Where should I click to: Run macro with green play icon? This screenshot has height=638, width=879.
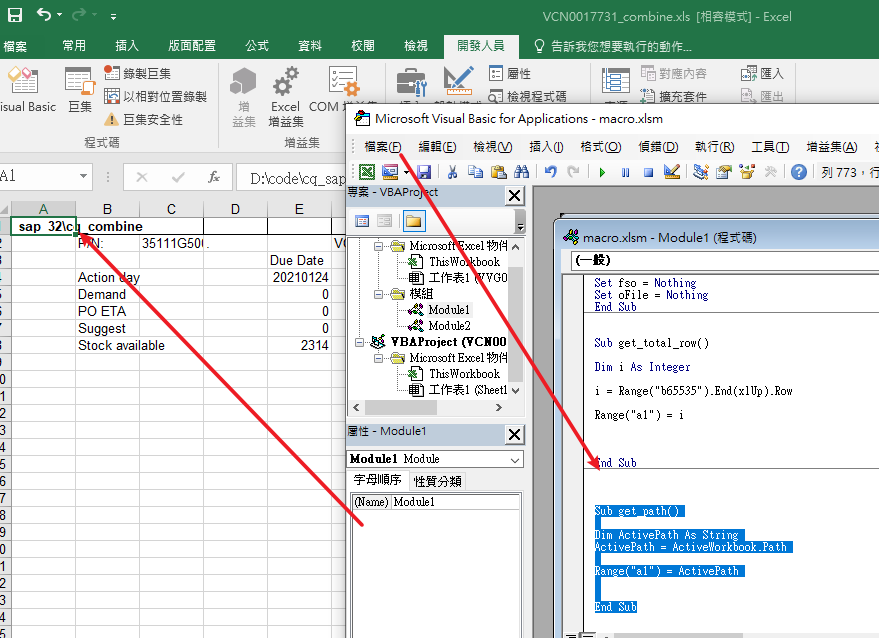[602, 172]
